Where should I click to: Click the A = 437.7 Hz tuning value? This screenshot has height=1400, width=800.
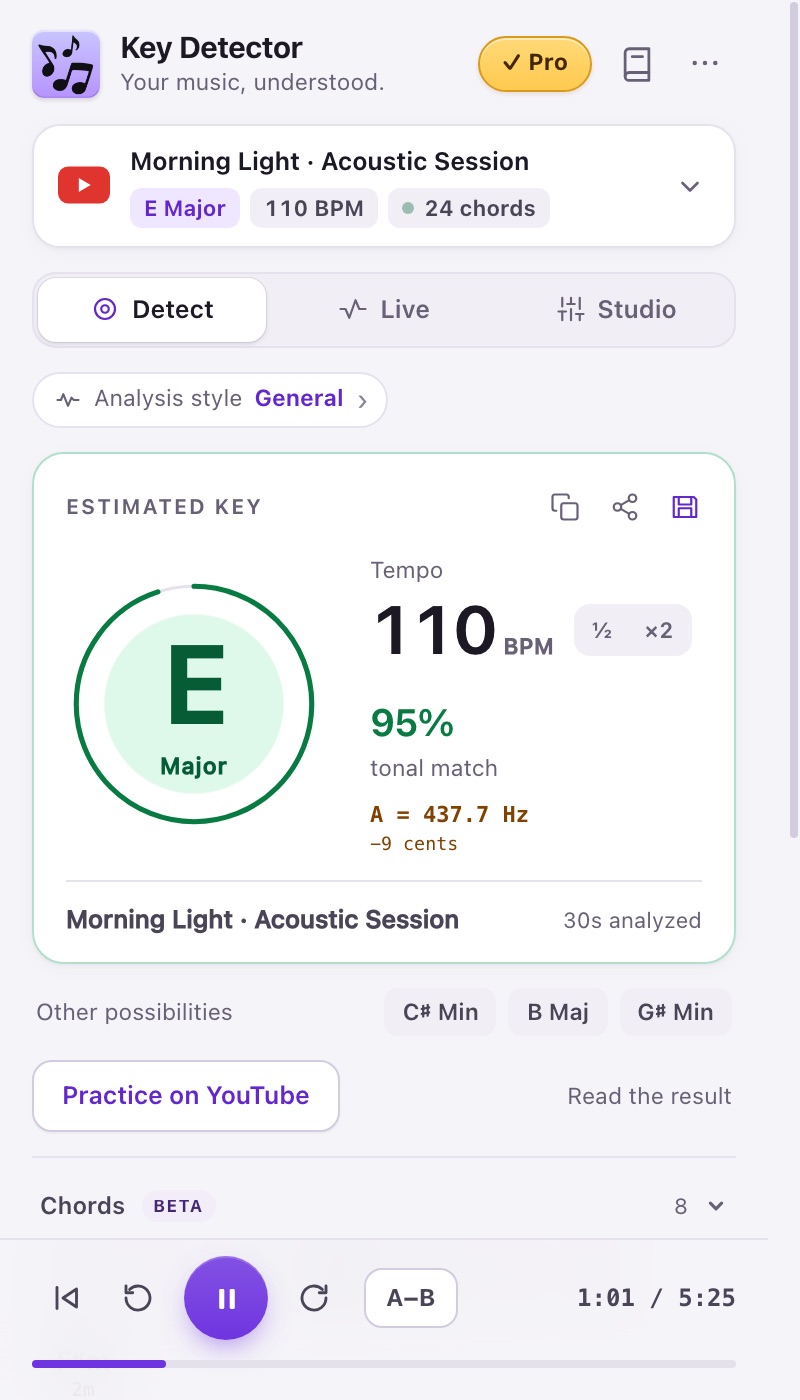pyautogui.click(x=449, y=814)
